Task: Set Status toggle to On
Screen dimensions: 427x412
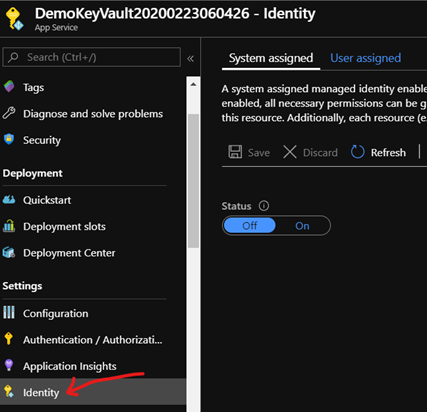Action: [x=302, y=226]
